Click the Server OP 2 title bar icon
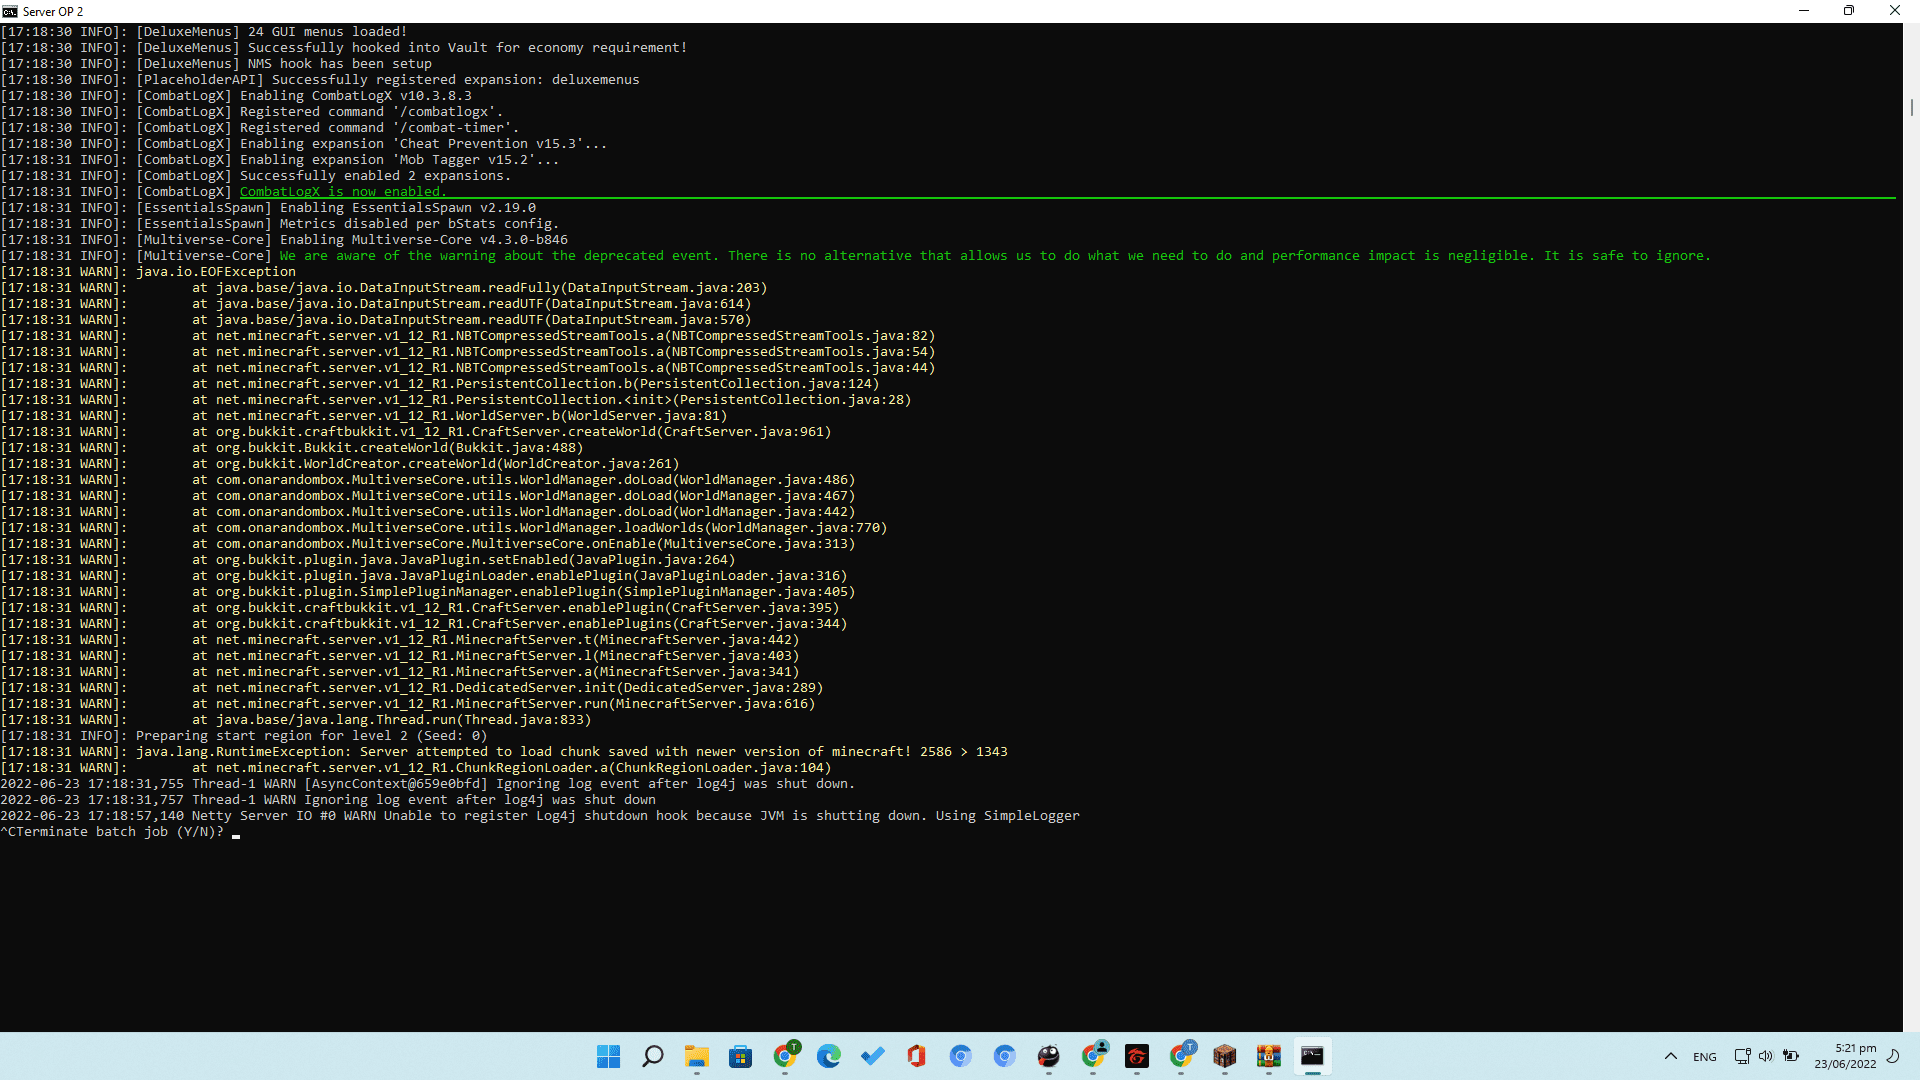Viewport: 1920px width, 1080px height. [10, 11]
